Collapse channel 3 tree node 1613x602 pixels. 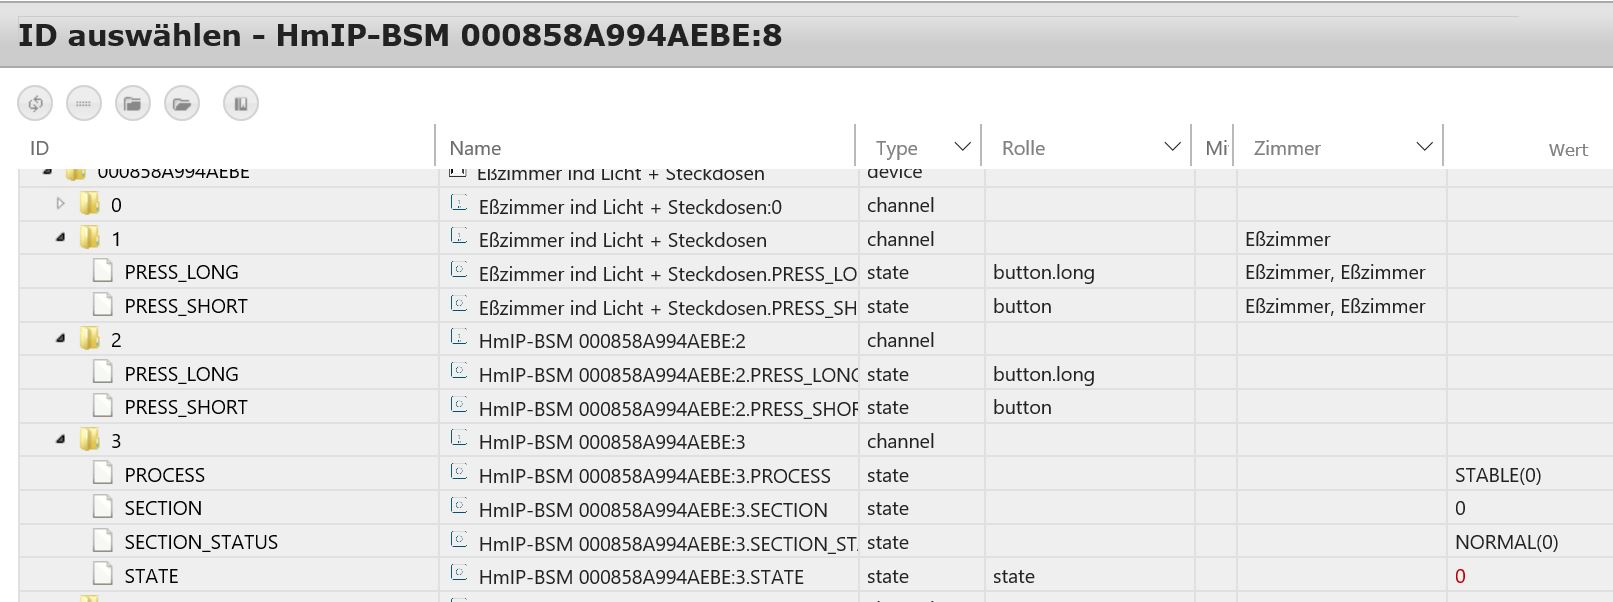[61, 440]
